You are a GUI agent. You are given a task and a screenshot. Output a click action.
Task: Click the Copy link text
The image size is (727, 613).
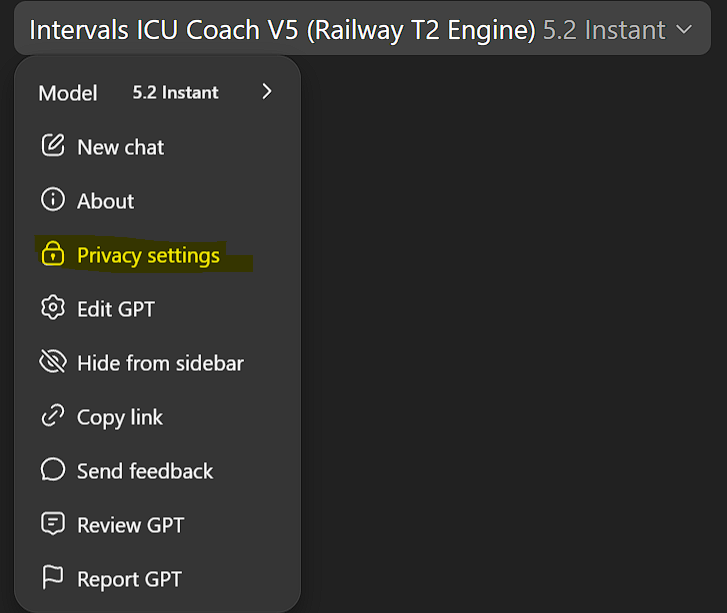click(119, 417)
